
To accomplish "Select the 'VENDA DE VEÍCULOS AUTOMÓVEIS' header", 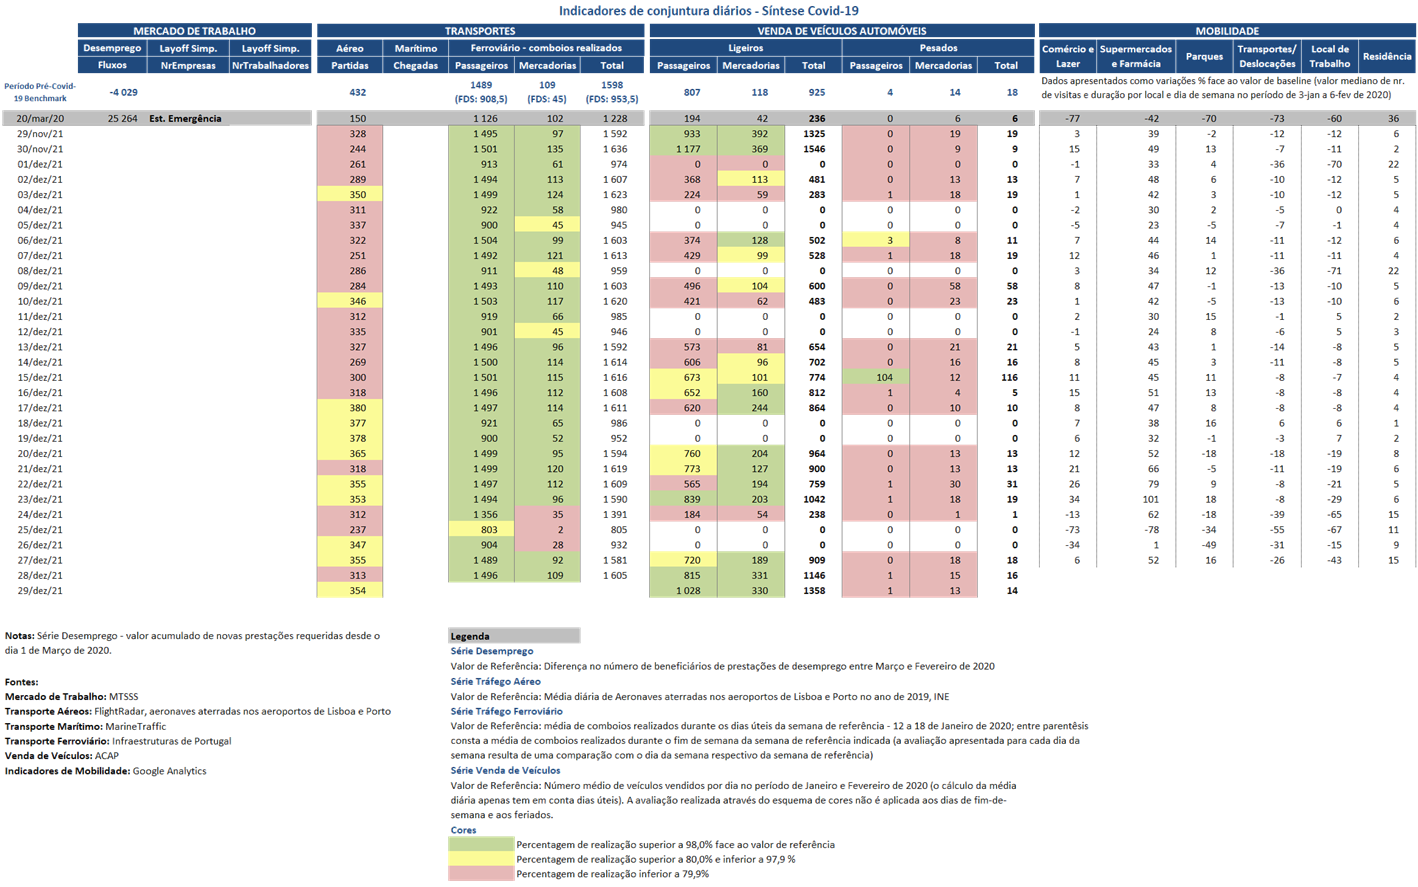I will pos(842,31).
